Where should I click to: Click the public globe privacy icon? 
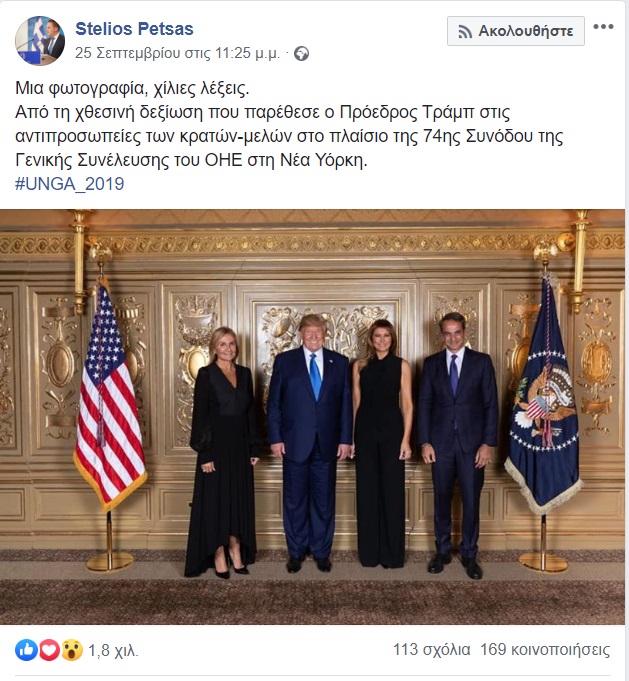point(302,53)
